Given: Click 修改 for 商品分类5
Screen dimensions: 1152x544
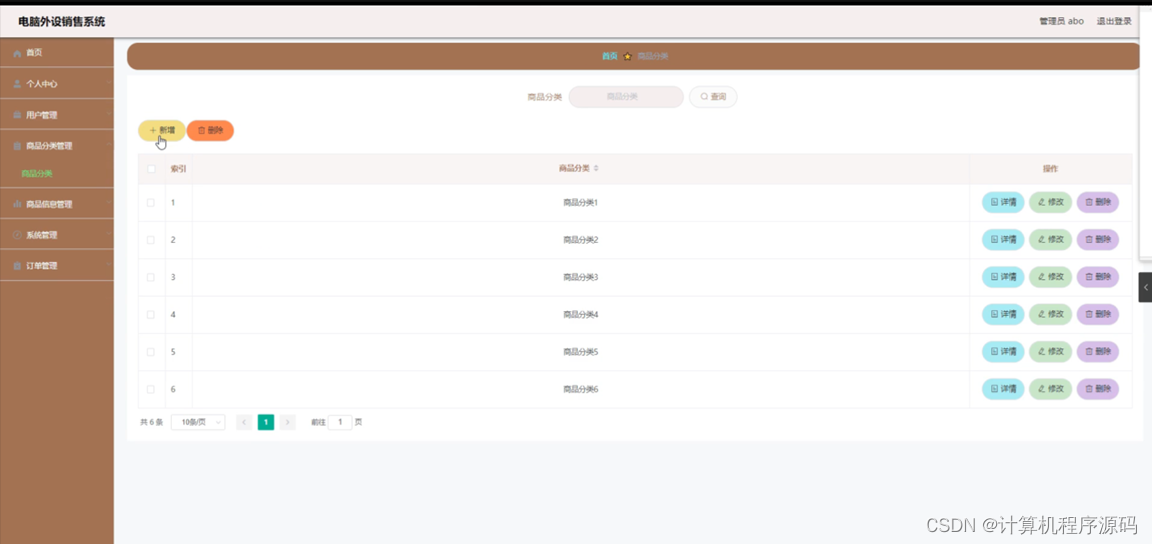Looking at the screenshot, I should (1051, 352).
